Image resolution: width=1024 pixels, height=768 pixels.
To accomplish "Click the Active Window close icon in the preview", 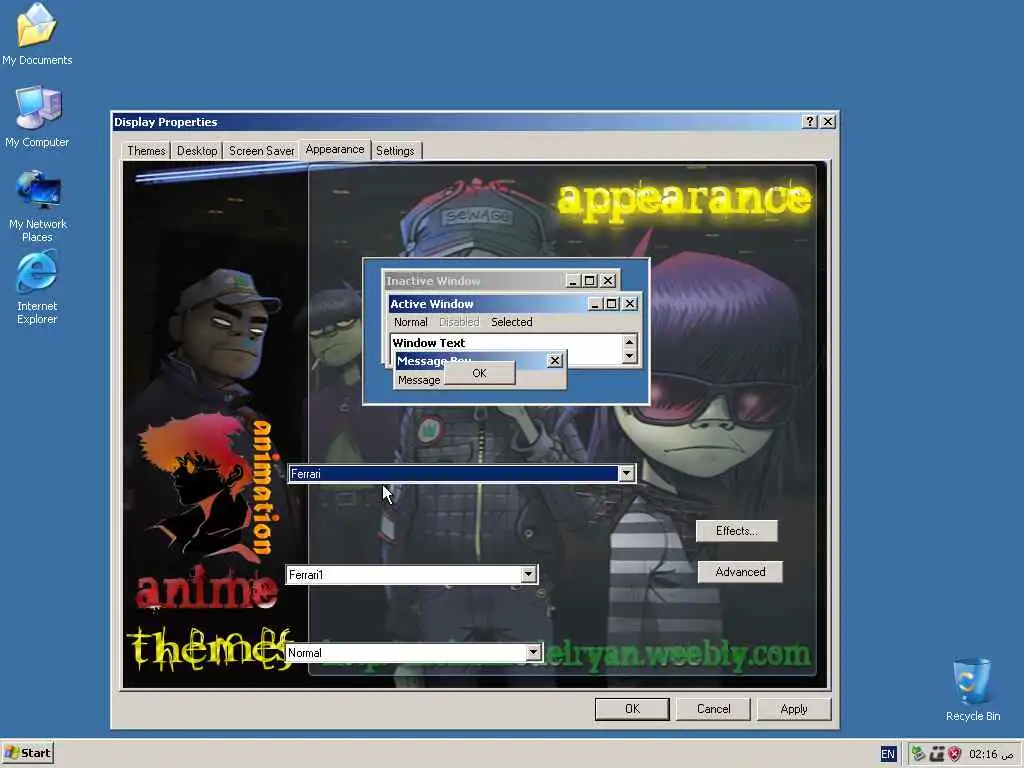I will coord(630,304).
